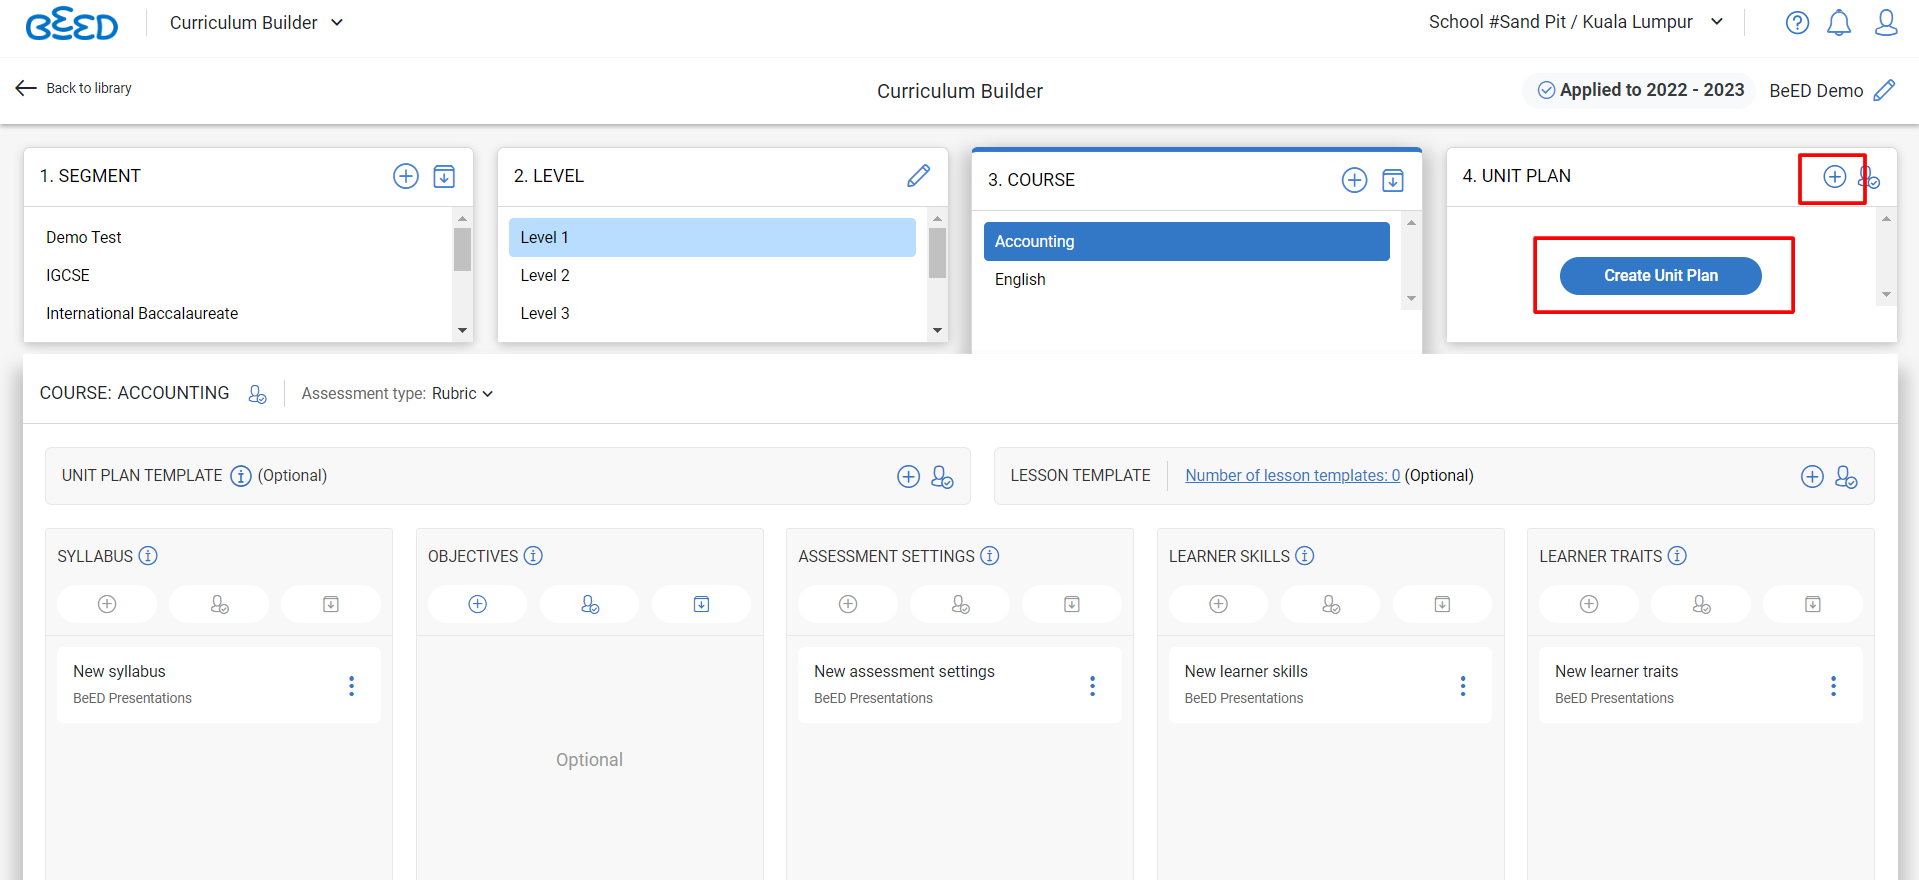This screenshot has width=1919, height=880.
Task: Click import button under Syllabus
Action: [x=331, y=604]
